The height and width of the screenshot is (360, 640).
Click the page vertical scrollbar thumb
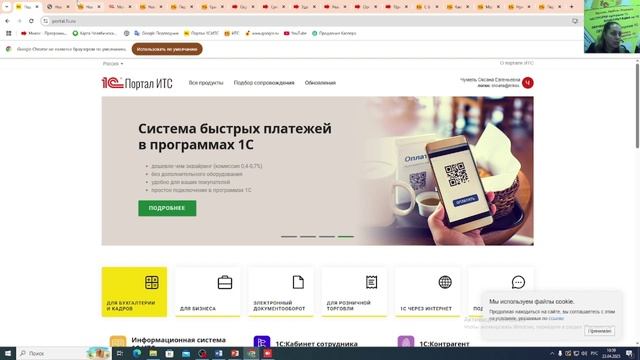[637, 105]
